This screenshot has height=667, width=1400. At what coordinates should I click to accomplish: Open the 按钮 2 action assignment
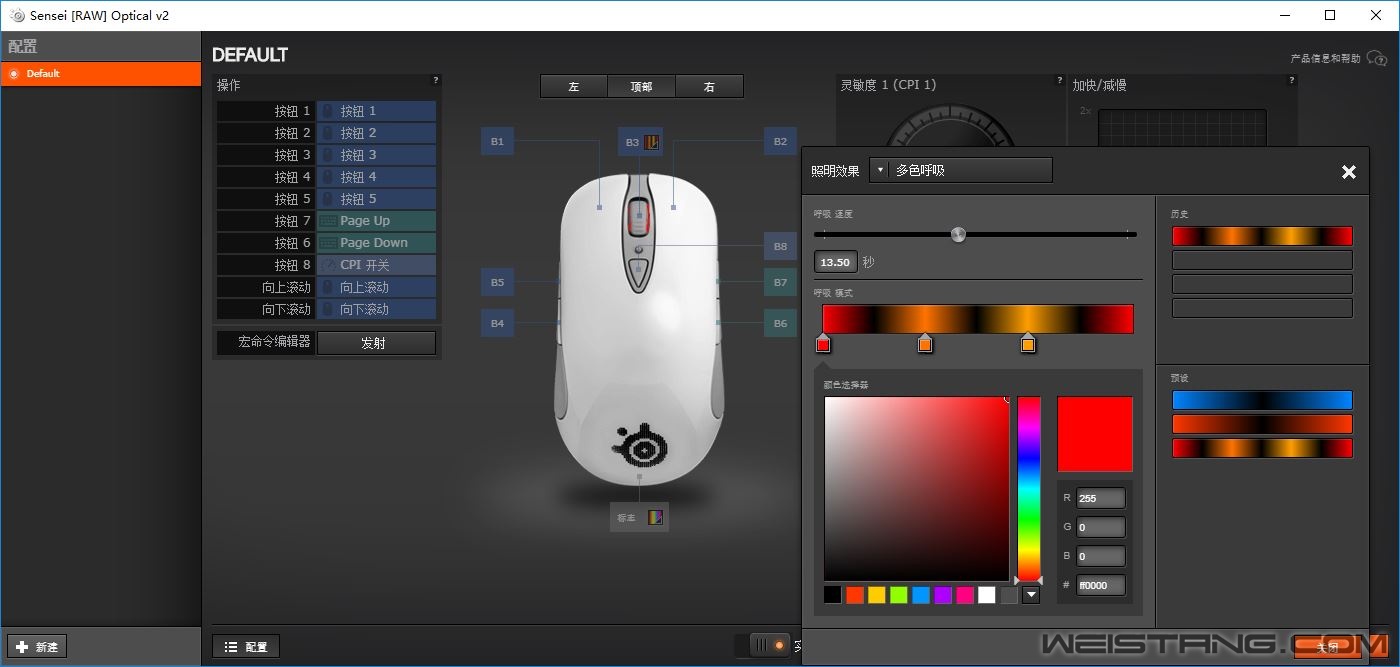pyautogui.click(x=377, y=133)
